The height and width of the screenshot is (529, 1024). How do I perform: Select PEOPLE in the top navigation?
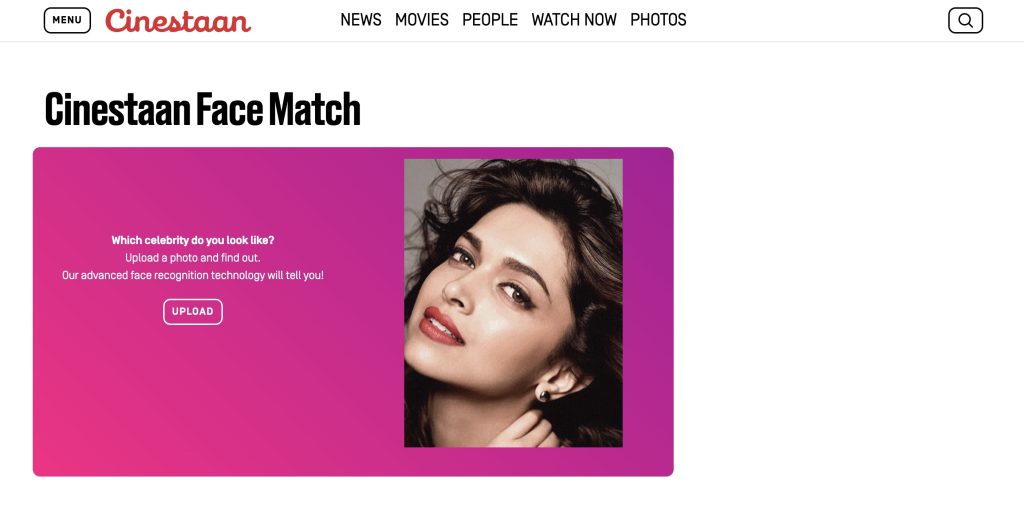point(490,20)
